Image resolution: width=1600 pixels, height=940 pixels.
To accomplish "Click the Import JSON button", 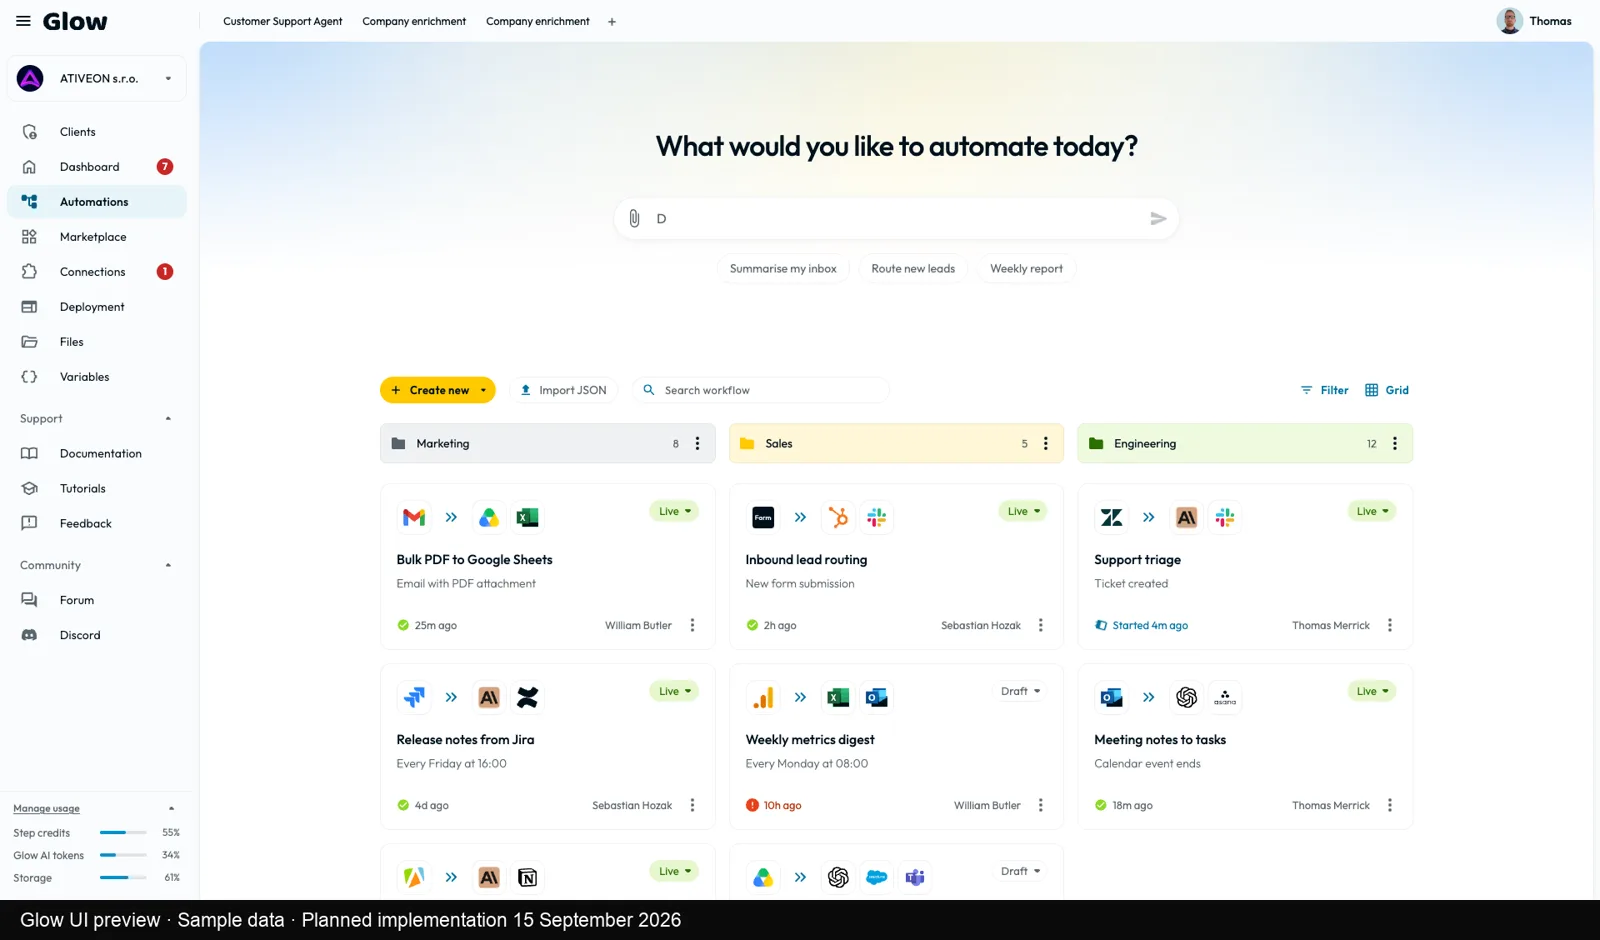I will pyautogui.click(x=564, y=390).
